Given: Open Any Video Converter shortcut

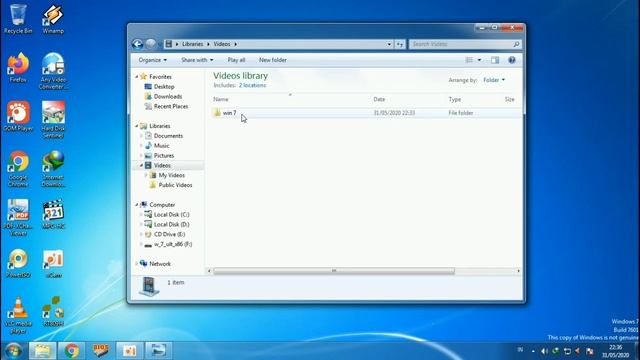Looking at the screenshot, I should click(x=53, y=71).
